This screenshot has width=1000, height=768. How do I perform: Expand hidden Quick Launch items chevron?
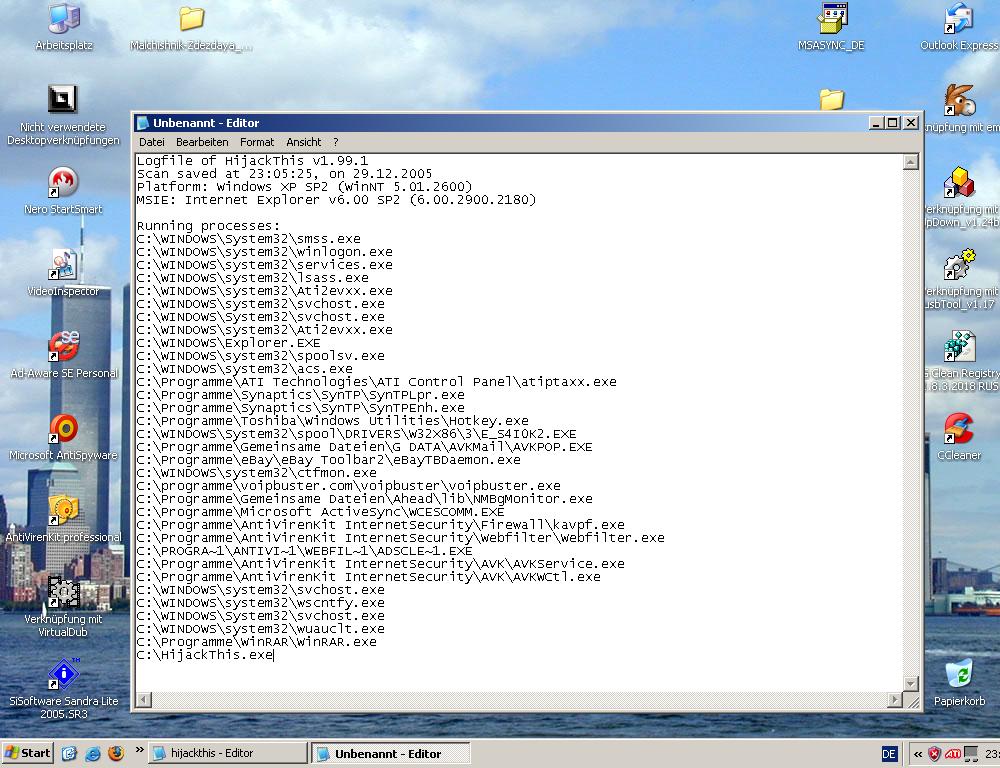(139, 751)
